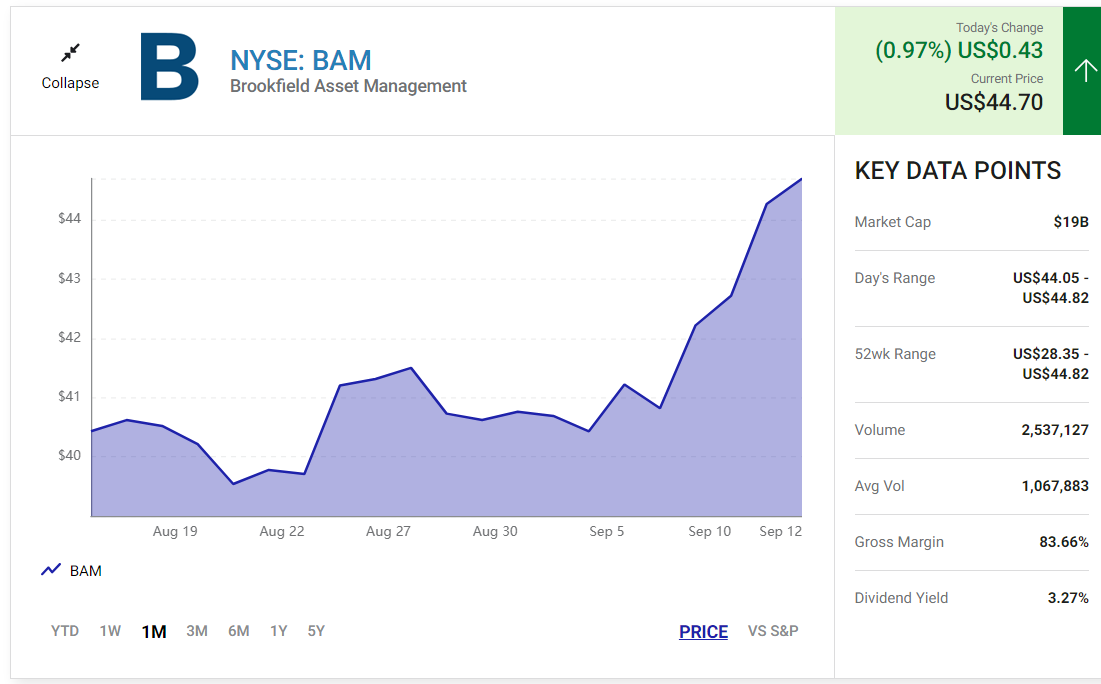
Task: Click the Gross Margin label
Action: click(899, 542)
